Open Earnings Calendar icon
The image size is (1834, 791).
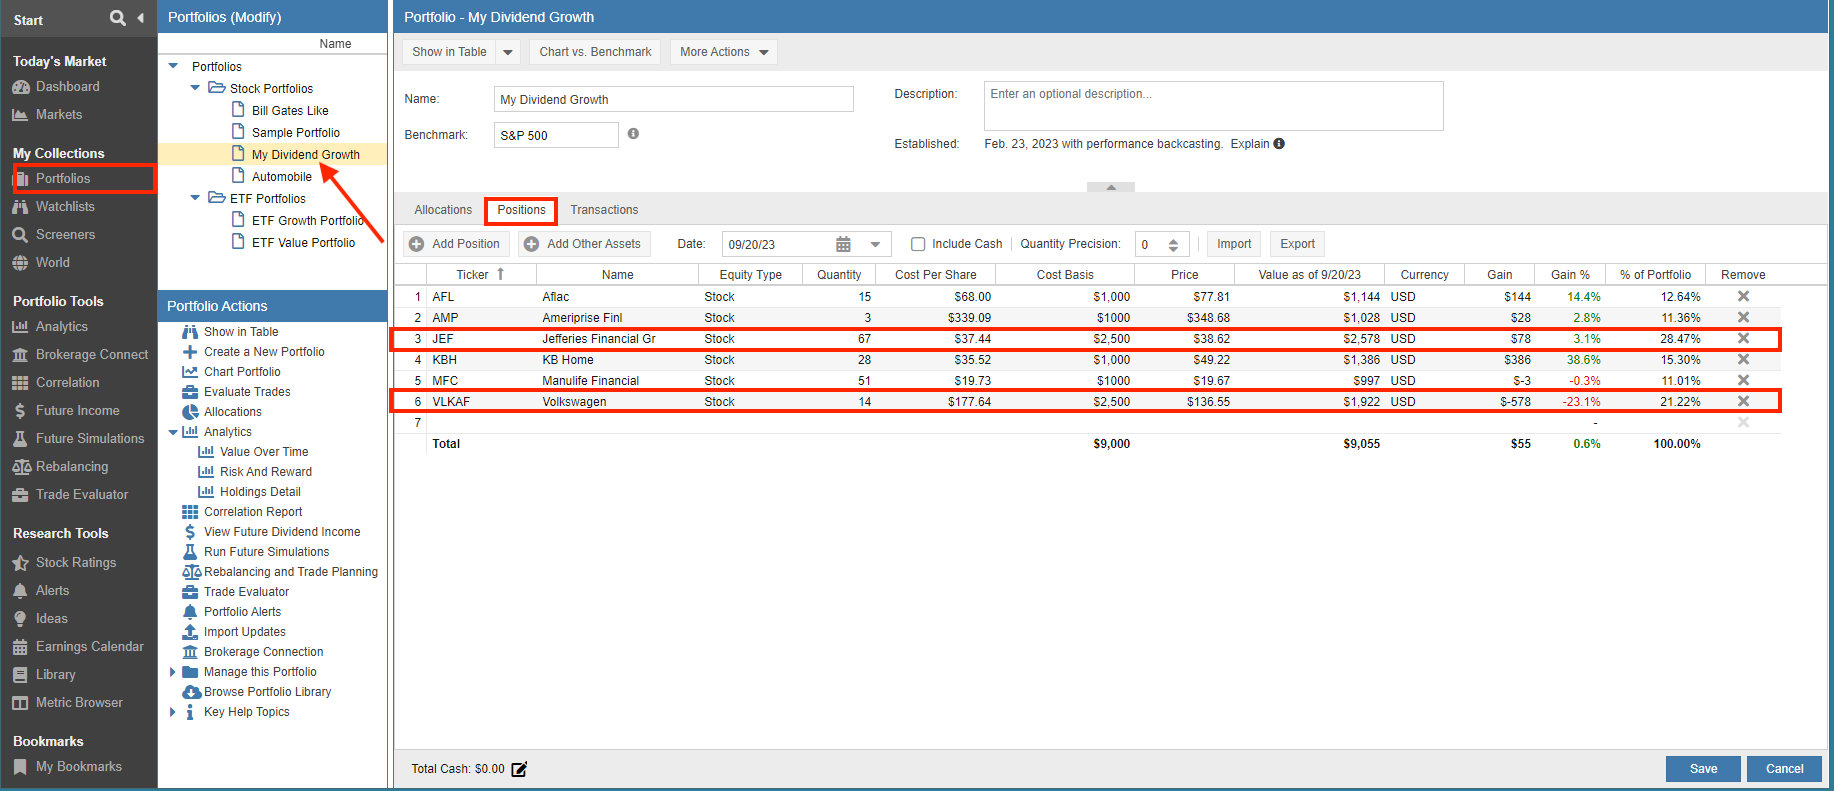click(20, 647)
